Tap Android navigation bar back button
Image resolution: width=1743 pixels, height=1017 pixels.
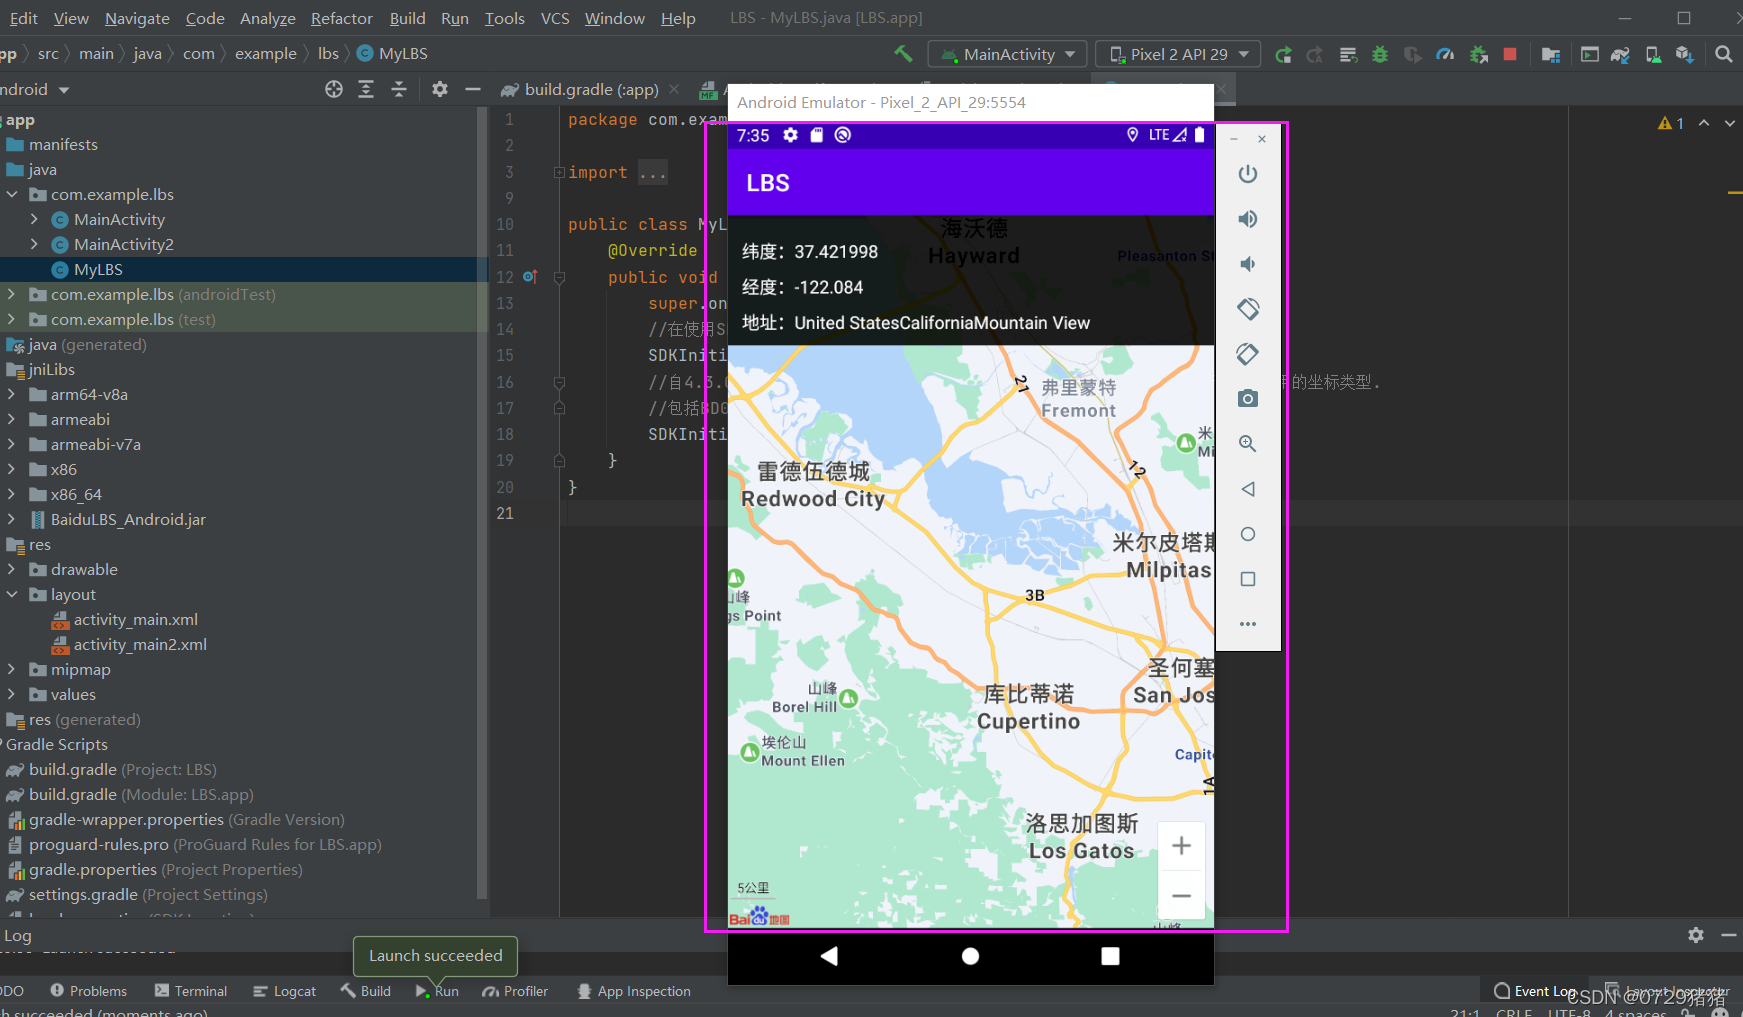click(829, 956)
